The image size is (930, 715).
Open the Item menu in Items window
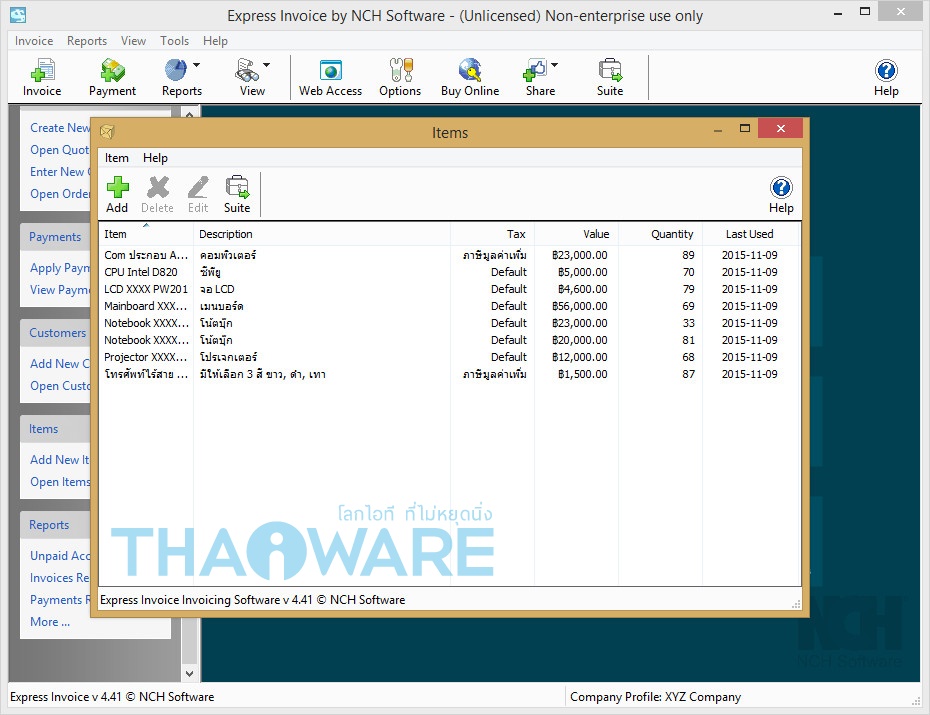(117, 158)
